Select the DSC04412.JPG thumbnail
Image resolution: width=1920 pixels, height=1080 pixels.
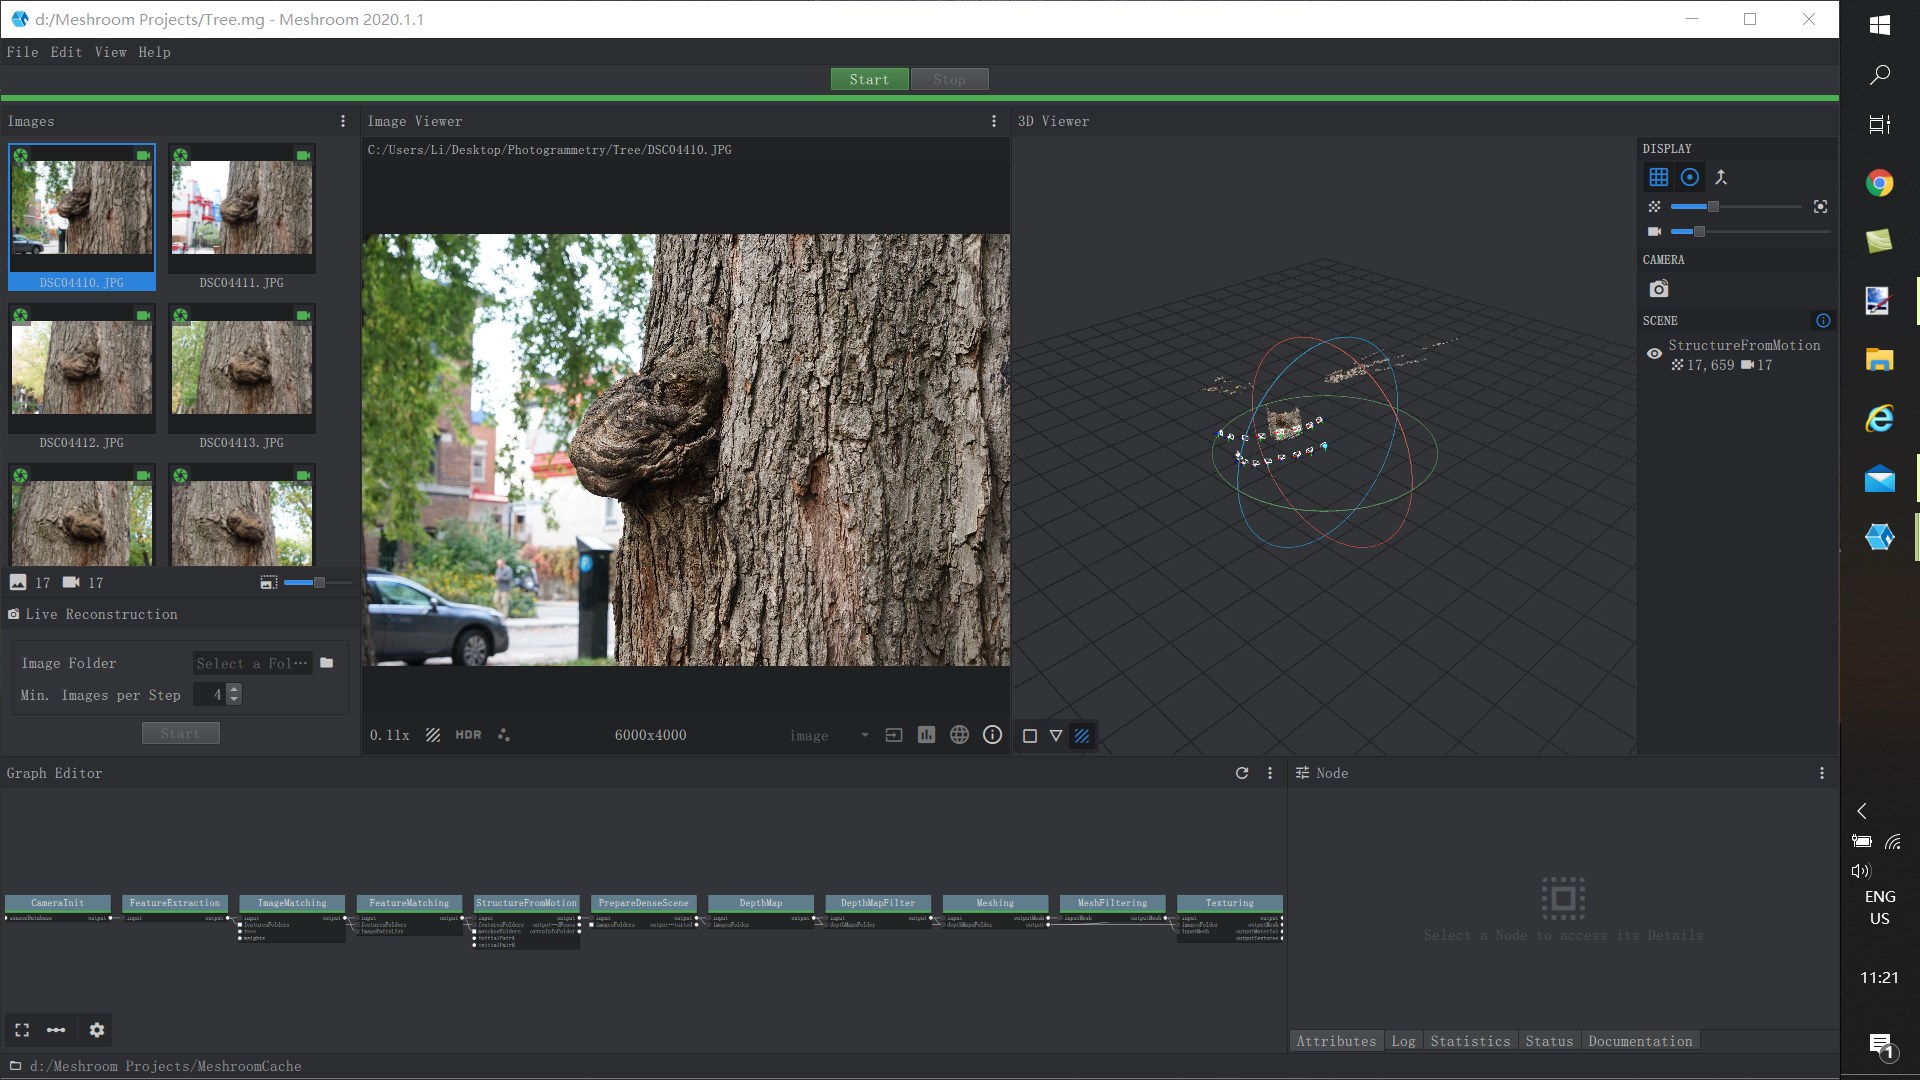pyautogui.click(x=82, y=377)
